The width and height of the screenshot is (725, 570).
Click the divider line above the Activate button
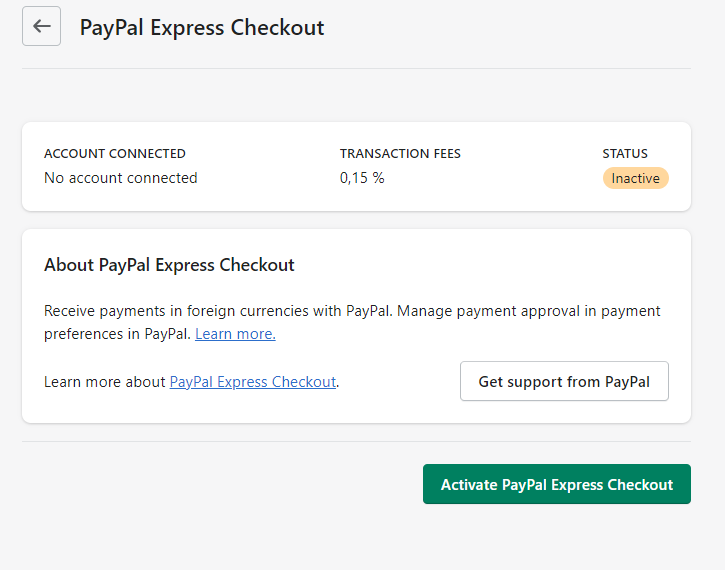tap(356, 441)
